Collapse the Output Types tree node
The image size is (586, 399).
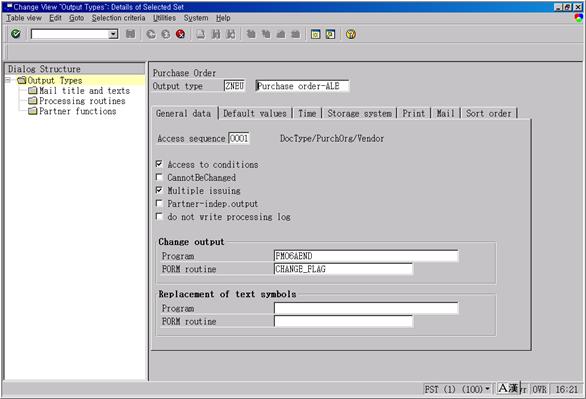point(8,80)
